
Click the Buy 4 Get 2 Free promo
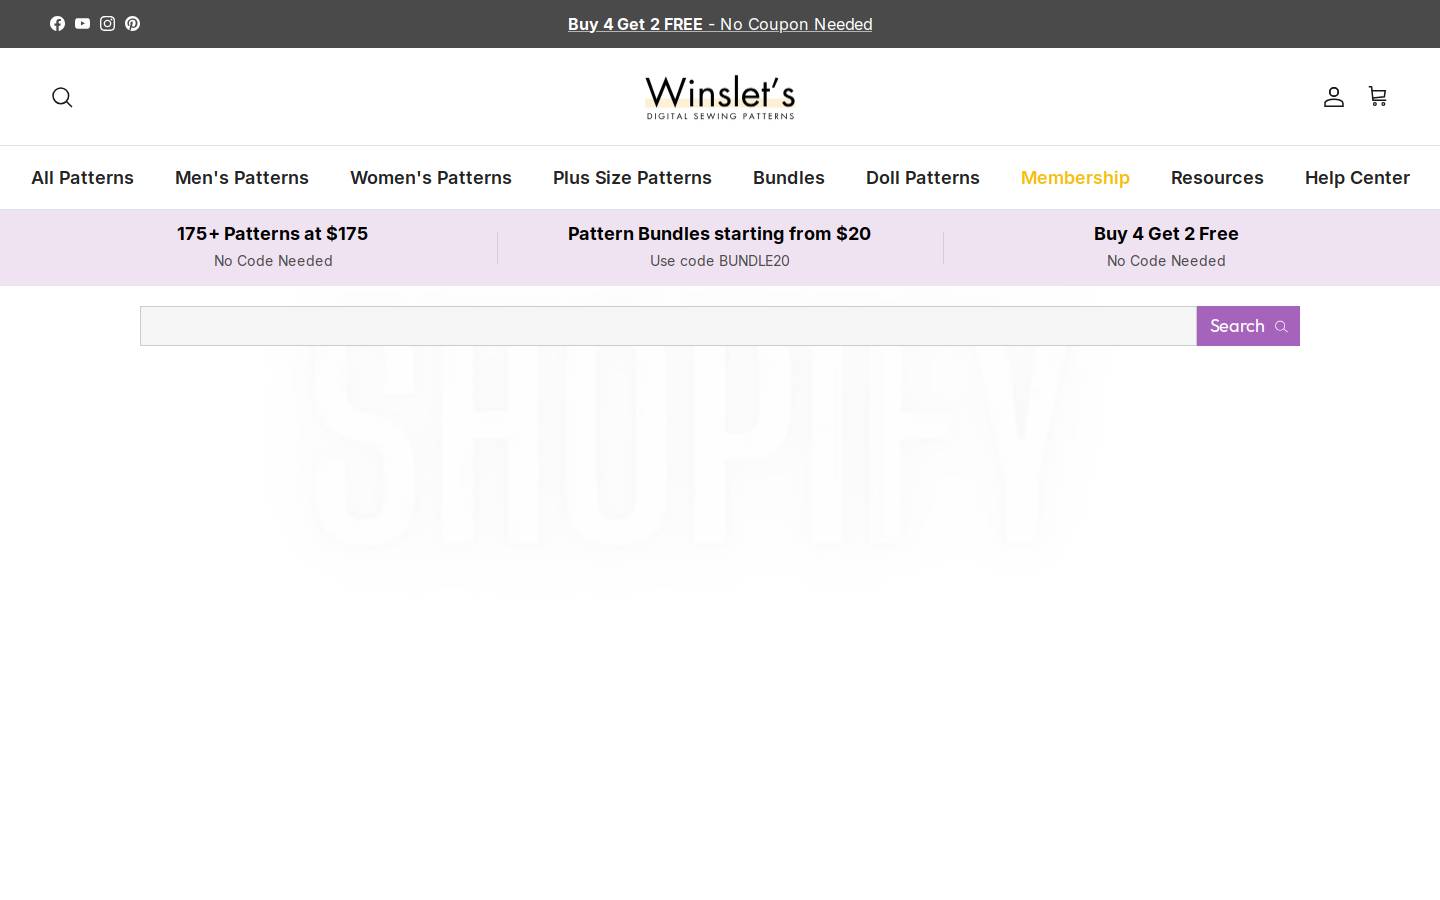coord(1166,234)
